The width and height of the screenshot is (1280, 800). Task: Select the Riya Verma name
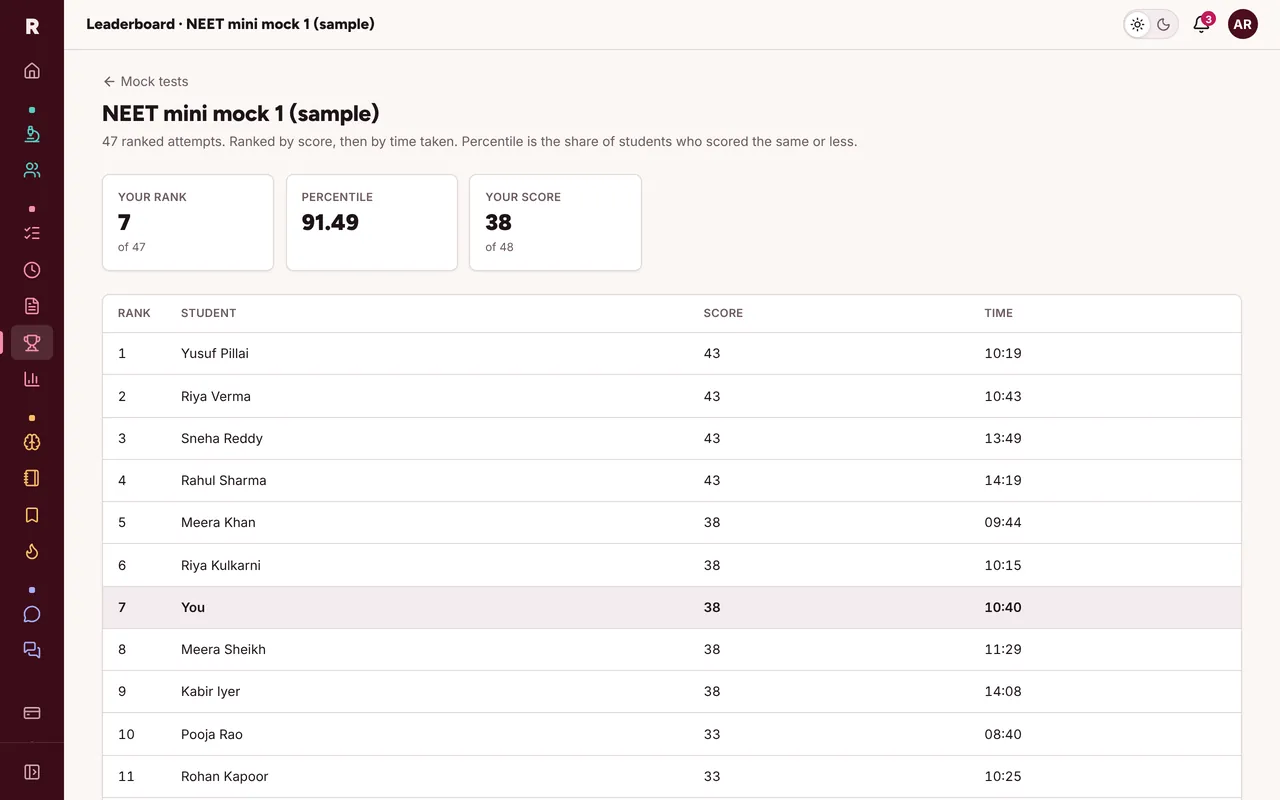pyautogui.click(x=216, y=396)
